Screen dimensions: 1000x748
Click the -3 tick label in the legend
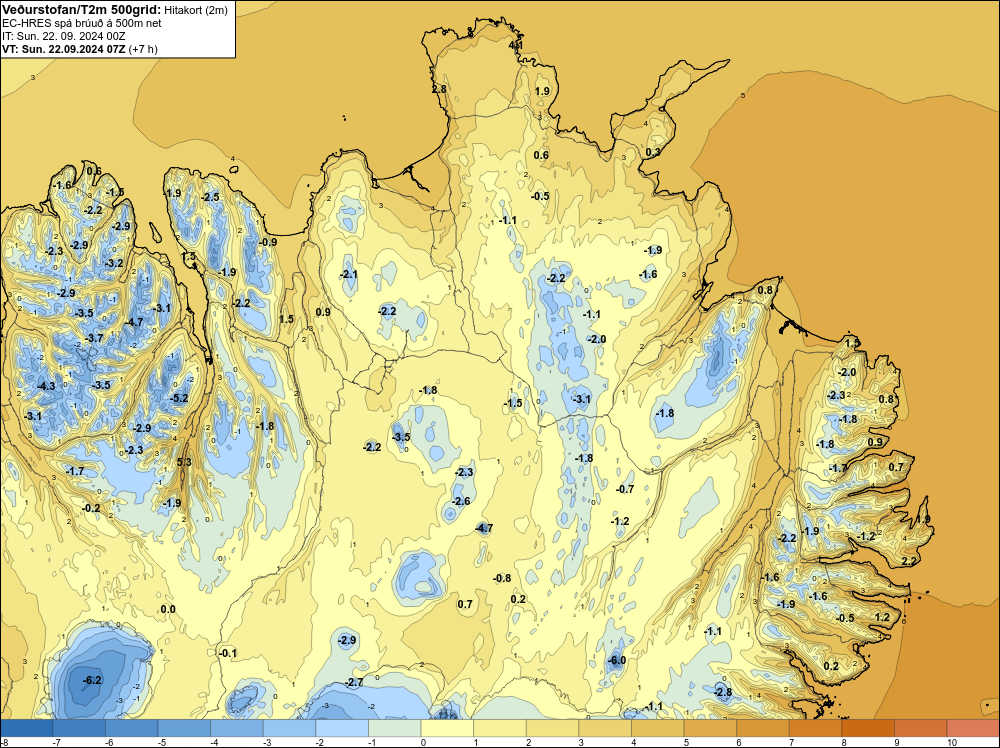(x=268, y=742)
